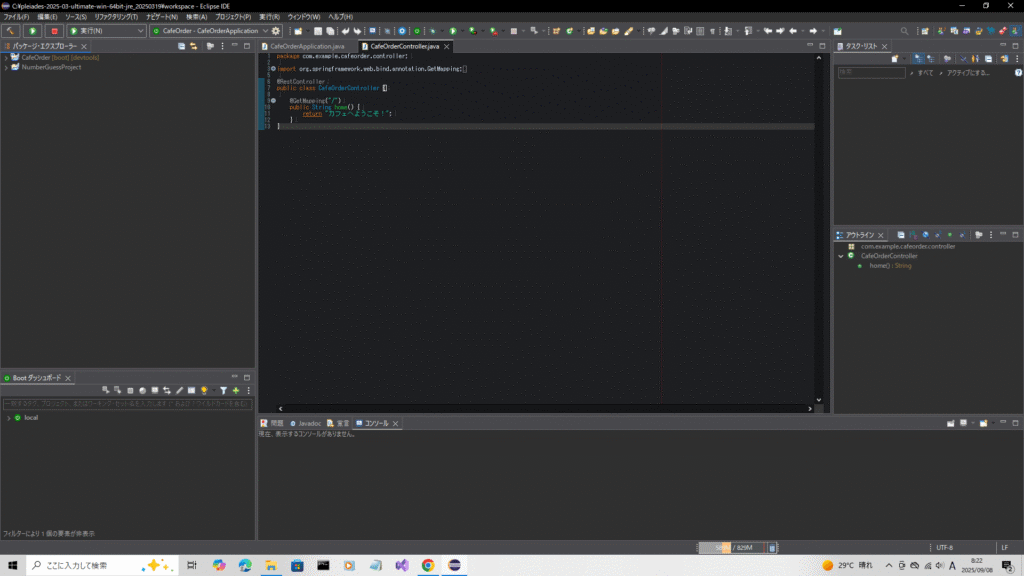Click the magnifier search icon in toolbar
This screenshot has width=1024, height=576.
pos(904,31)
